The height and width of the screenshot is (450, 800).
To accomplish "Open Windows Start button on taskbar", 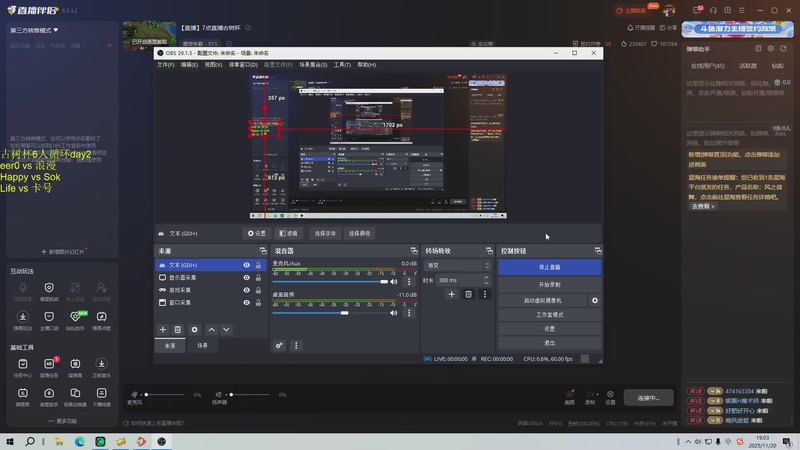I will click(10, 441).
